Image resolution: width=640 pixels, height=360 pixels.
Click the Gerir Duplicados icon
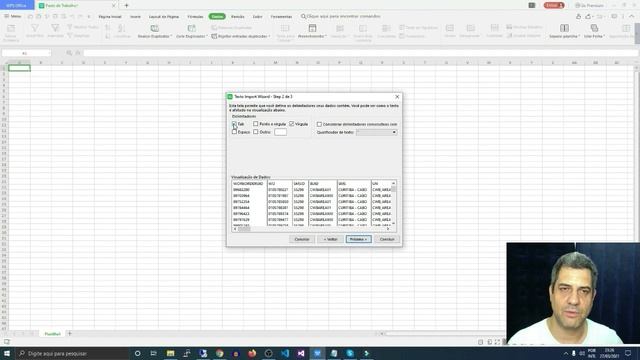(x=191, y=28)
